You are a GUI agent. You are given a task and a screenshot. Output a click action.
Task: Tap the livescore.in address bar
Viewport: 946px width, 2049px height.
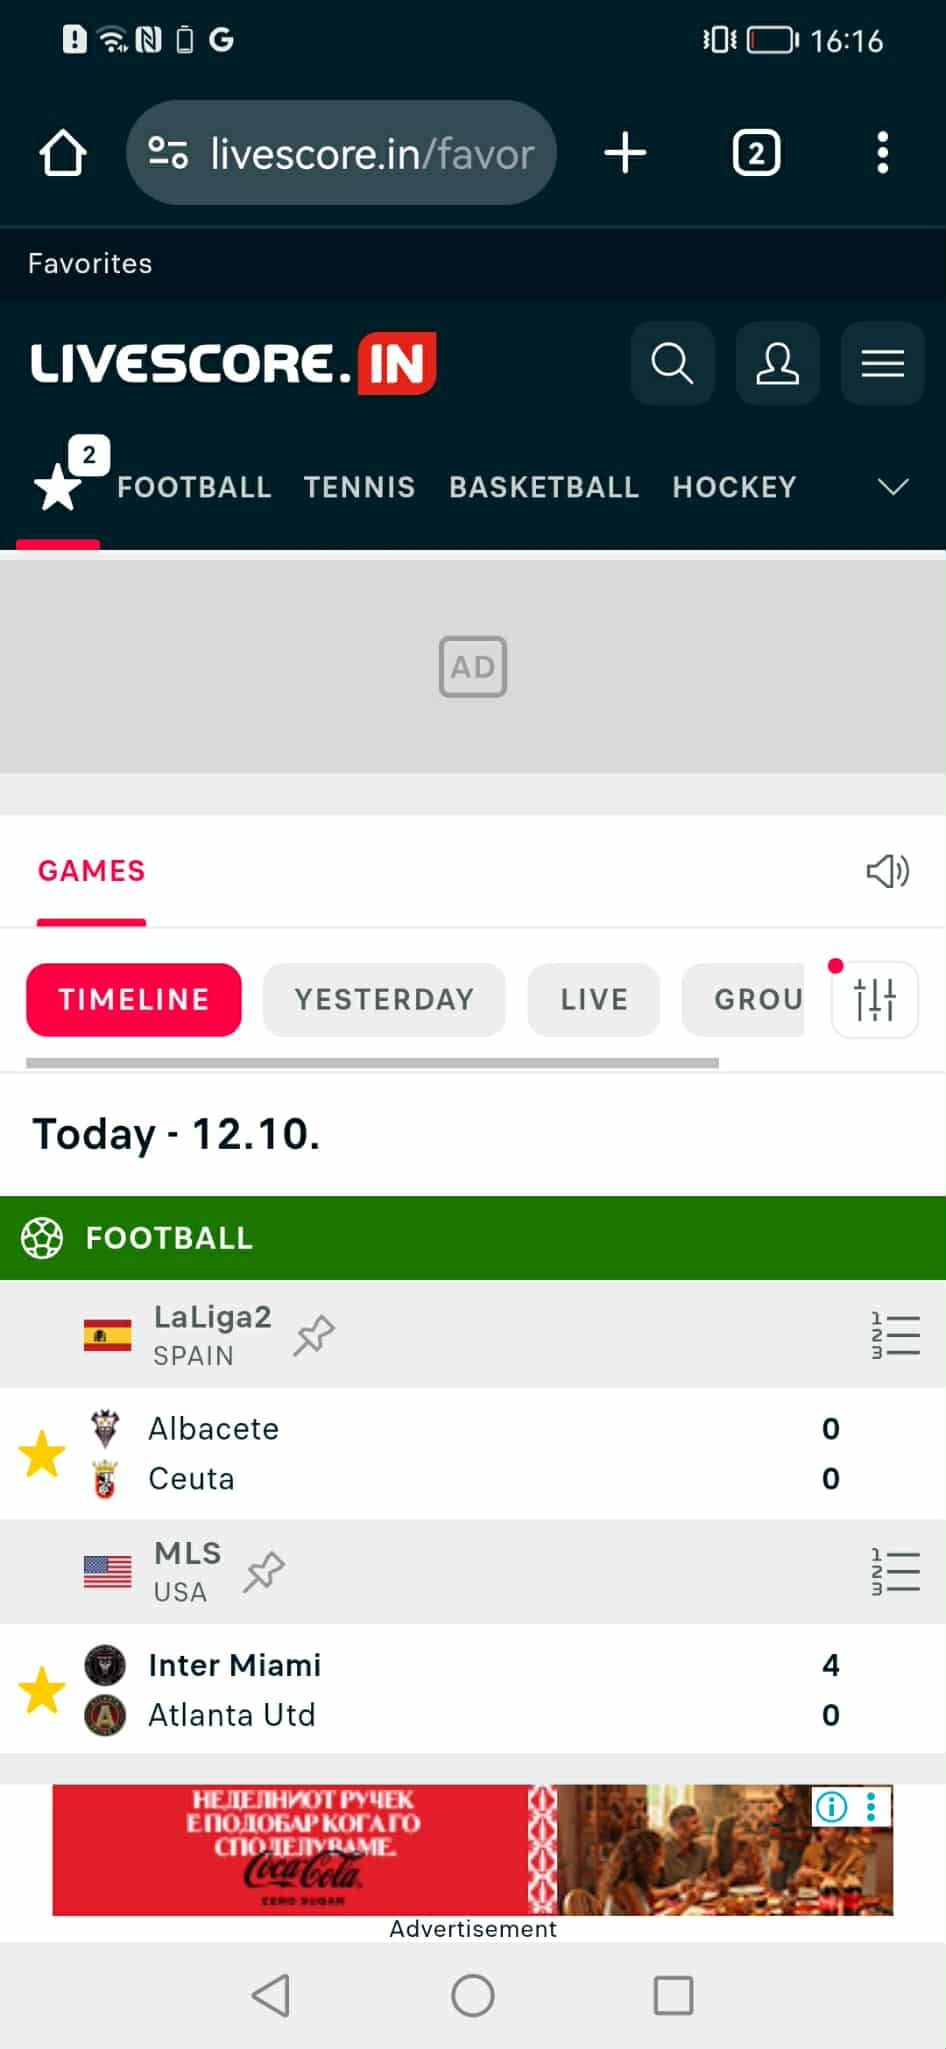click(342, 153)
